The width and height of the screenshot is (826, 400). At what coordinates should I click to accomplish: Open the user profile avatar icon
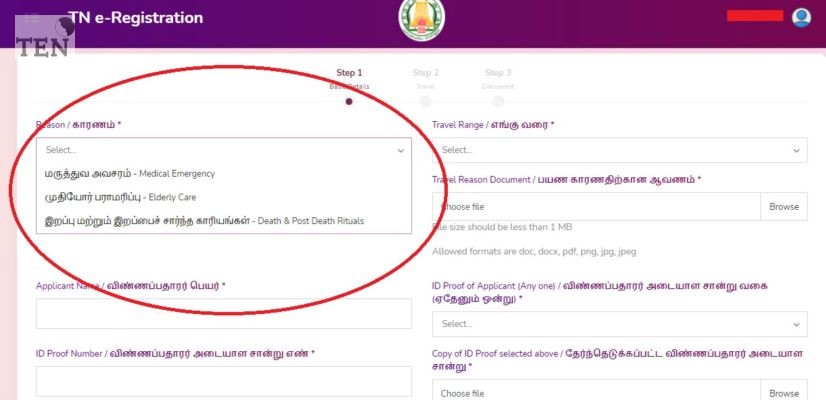(801, 17)
